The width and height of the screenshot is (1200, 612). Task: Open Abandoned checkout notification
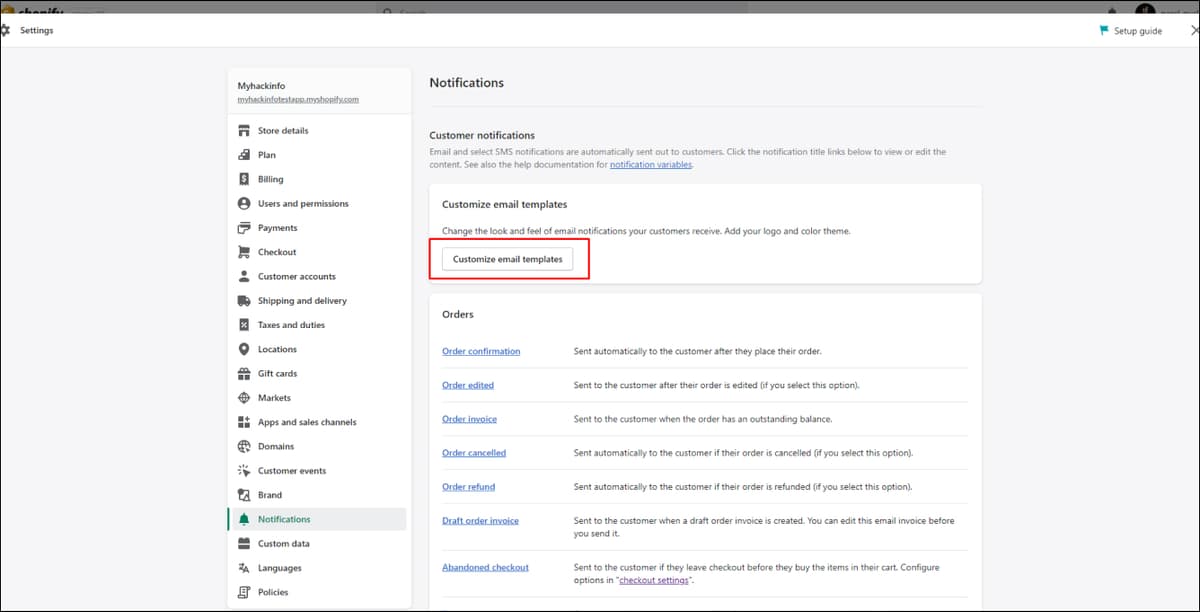[x=485, y=568]
